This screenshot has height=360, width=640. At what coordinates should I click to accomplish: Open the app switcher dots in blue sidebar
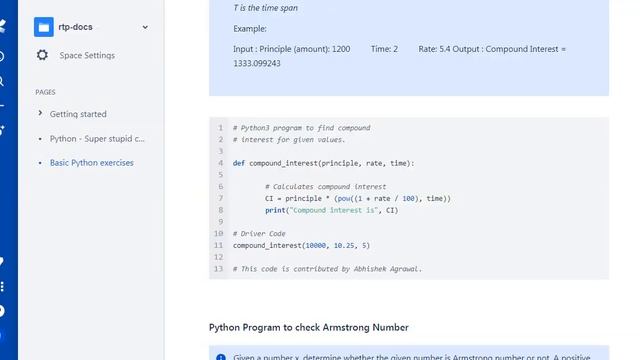click(2, 287)
